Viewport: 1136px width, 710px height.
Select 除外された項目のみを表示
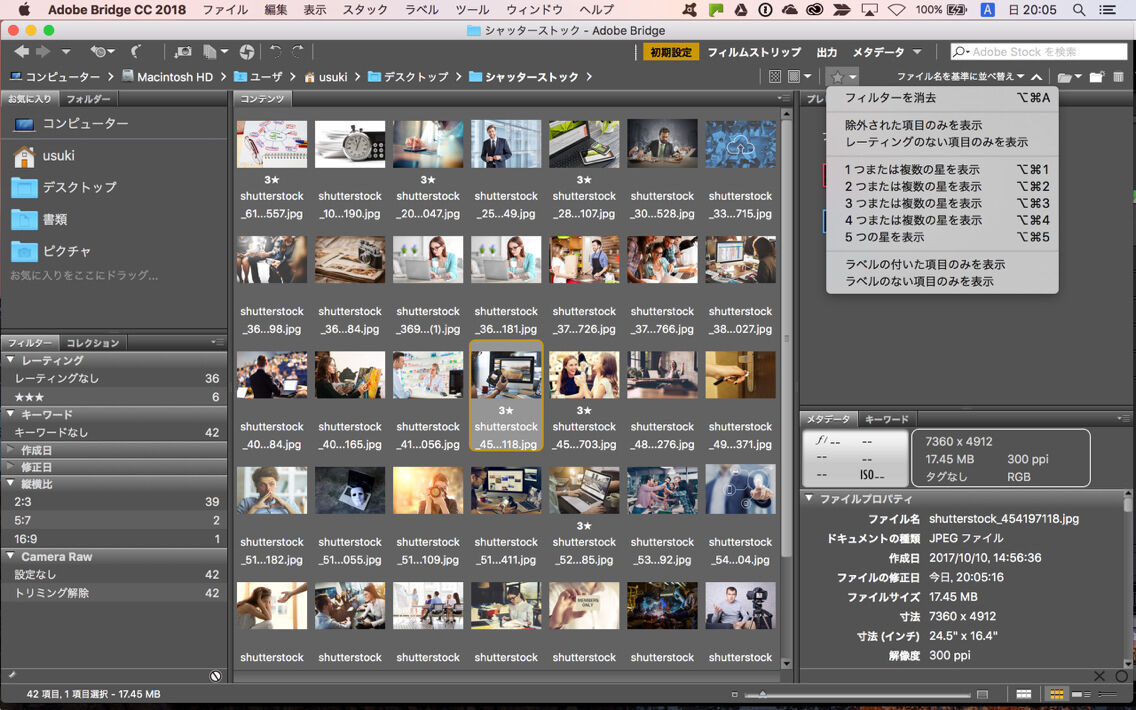942,125
